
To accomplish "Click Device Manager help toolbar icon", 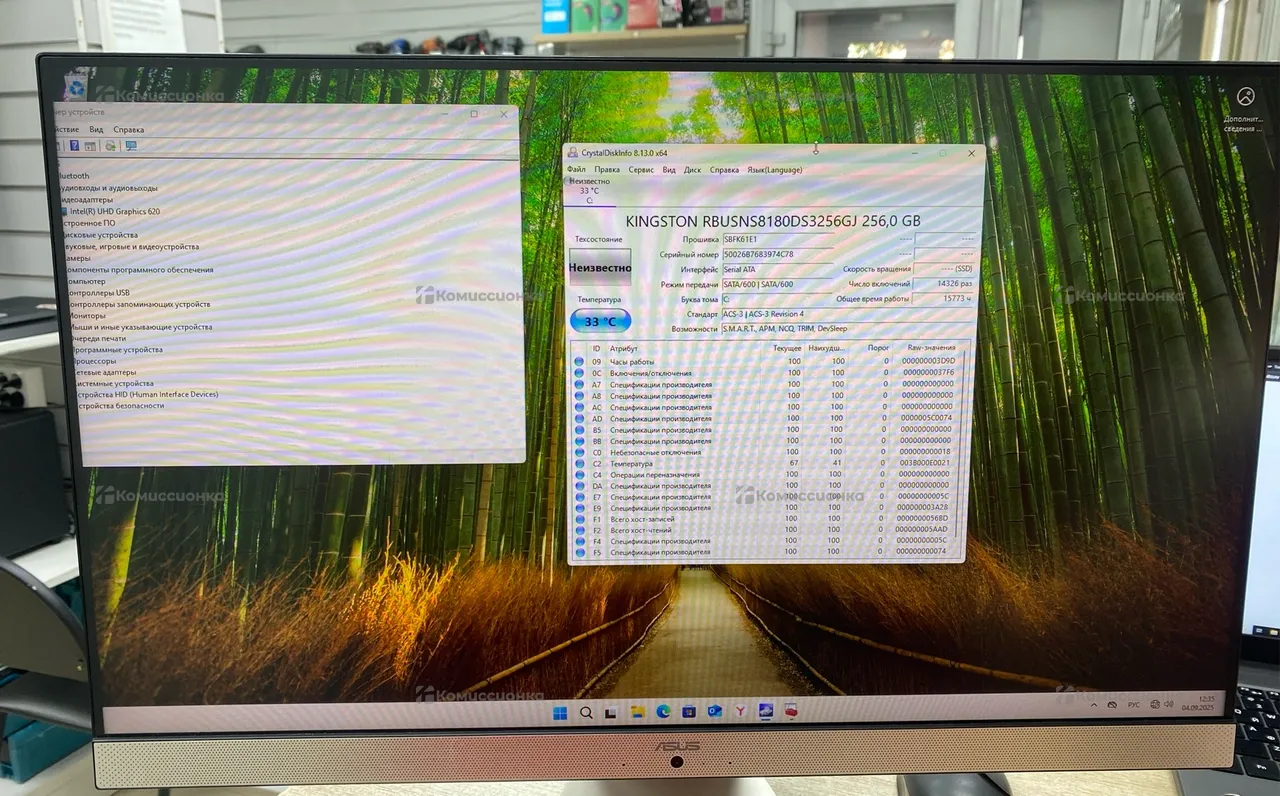I will (x=74, y=146).
